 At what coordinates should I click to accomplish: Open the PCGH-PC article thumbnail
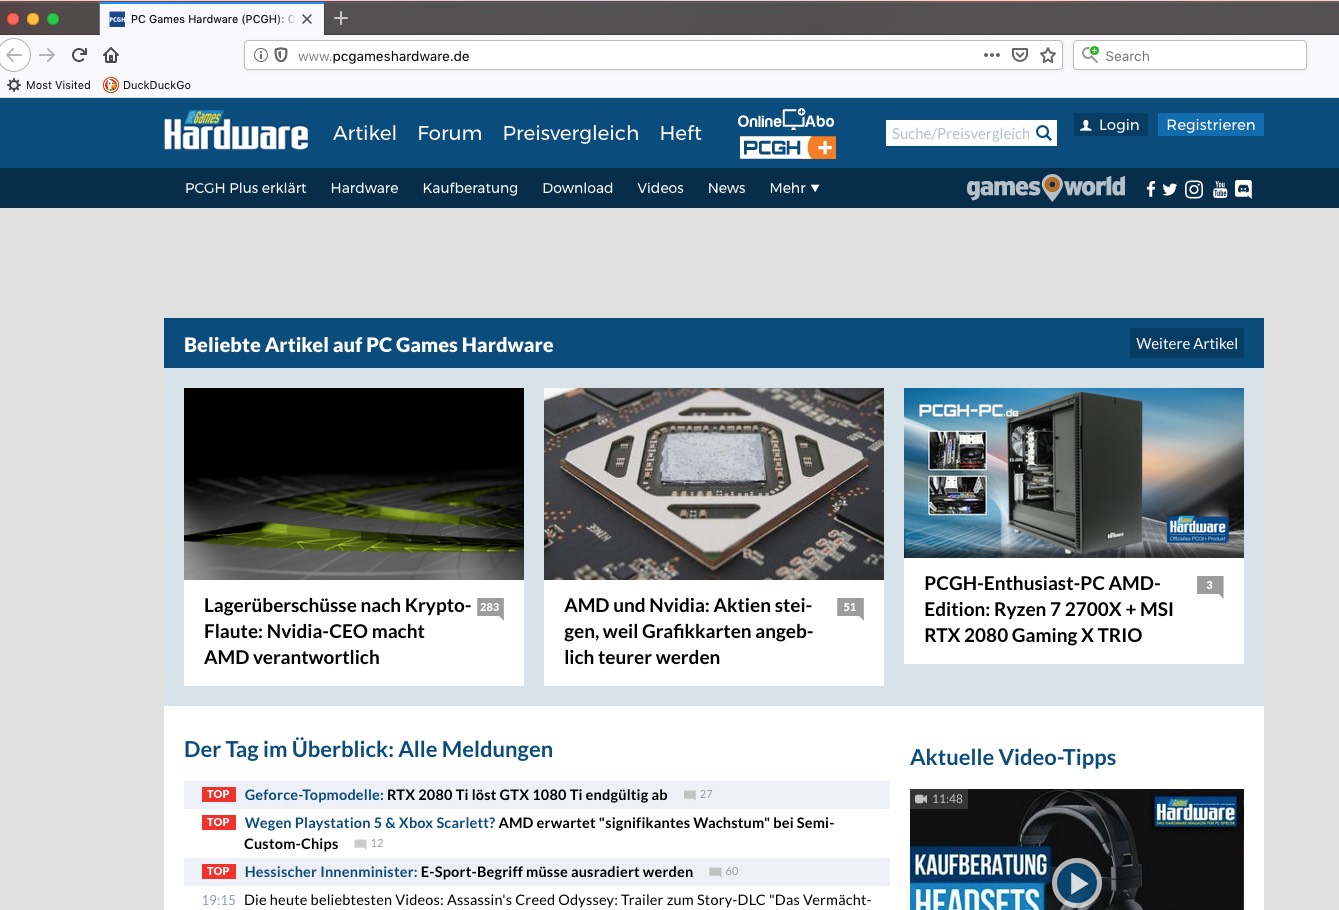point(1074,473)
